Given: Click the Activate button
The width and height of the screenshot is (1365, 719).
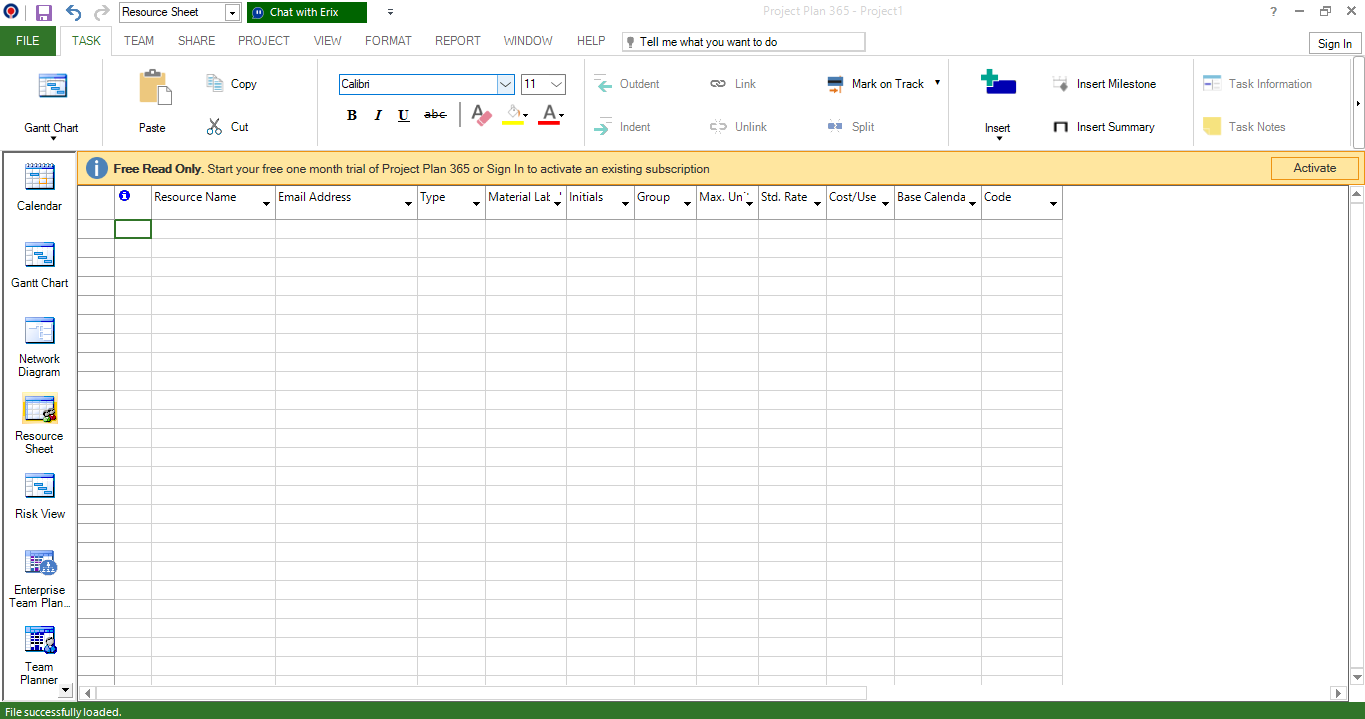Looking at the screenshot, I should click(1314, 168).
